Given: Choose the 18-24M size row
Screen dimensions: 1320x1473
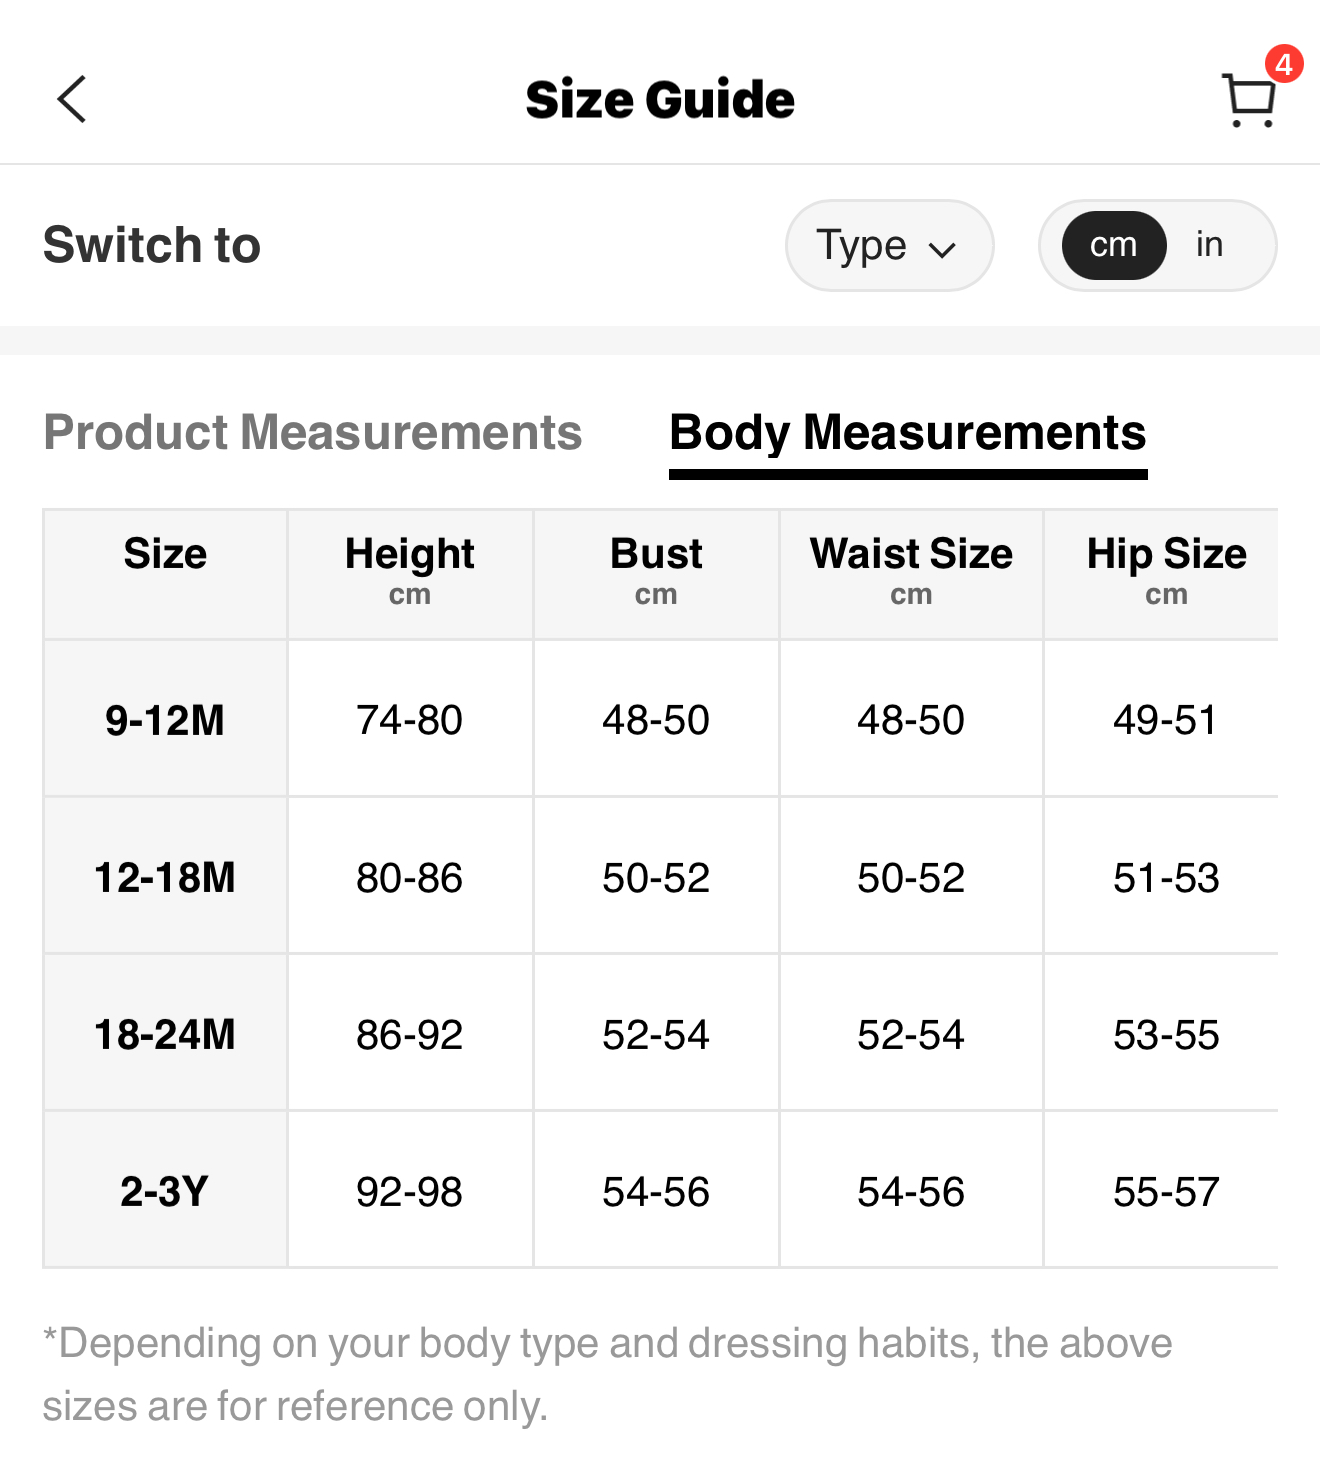Looking at the screenshot, I should 165,1034.
